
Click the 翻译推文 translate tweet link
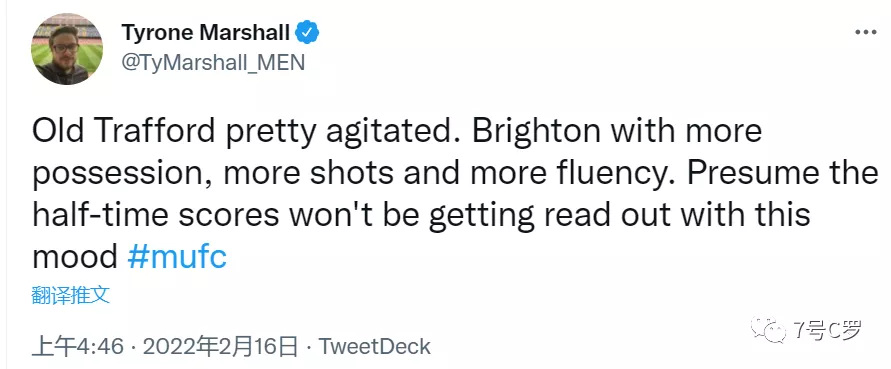click(70, 295)
